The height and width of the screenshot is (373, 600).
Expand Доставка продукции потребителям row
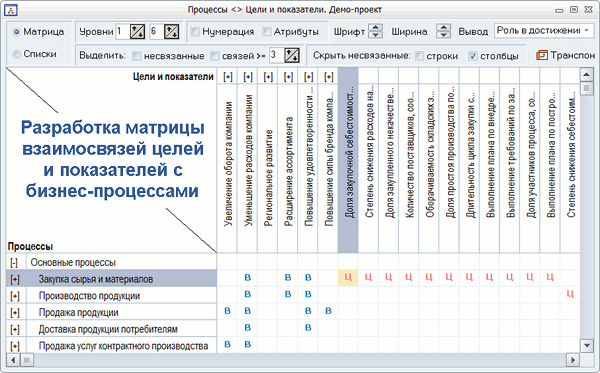click(15, 329)
